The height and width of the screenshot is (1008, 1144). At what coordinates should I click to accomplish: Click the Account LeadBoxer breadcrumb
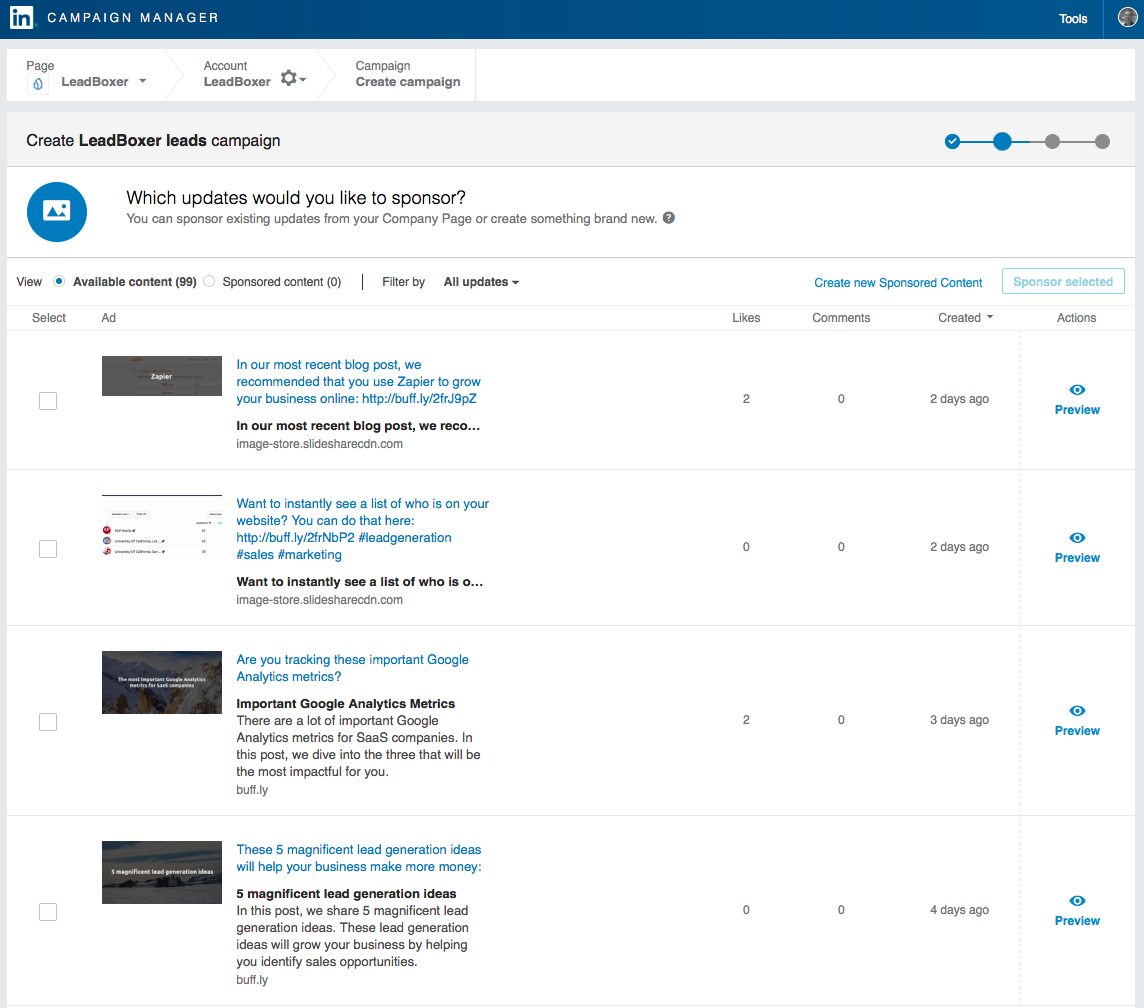pos(237,74)
